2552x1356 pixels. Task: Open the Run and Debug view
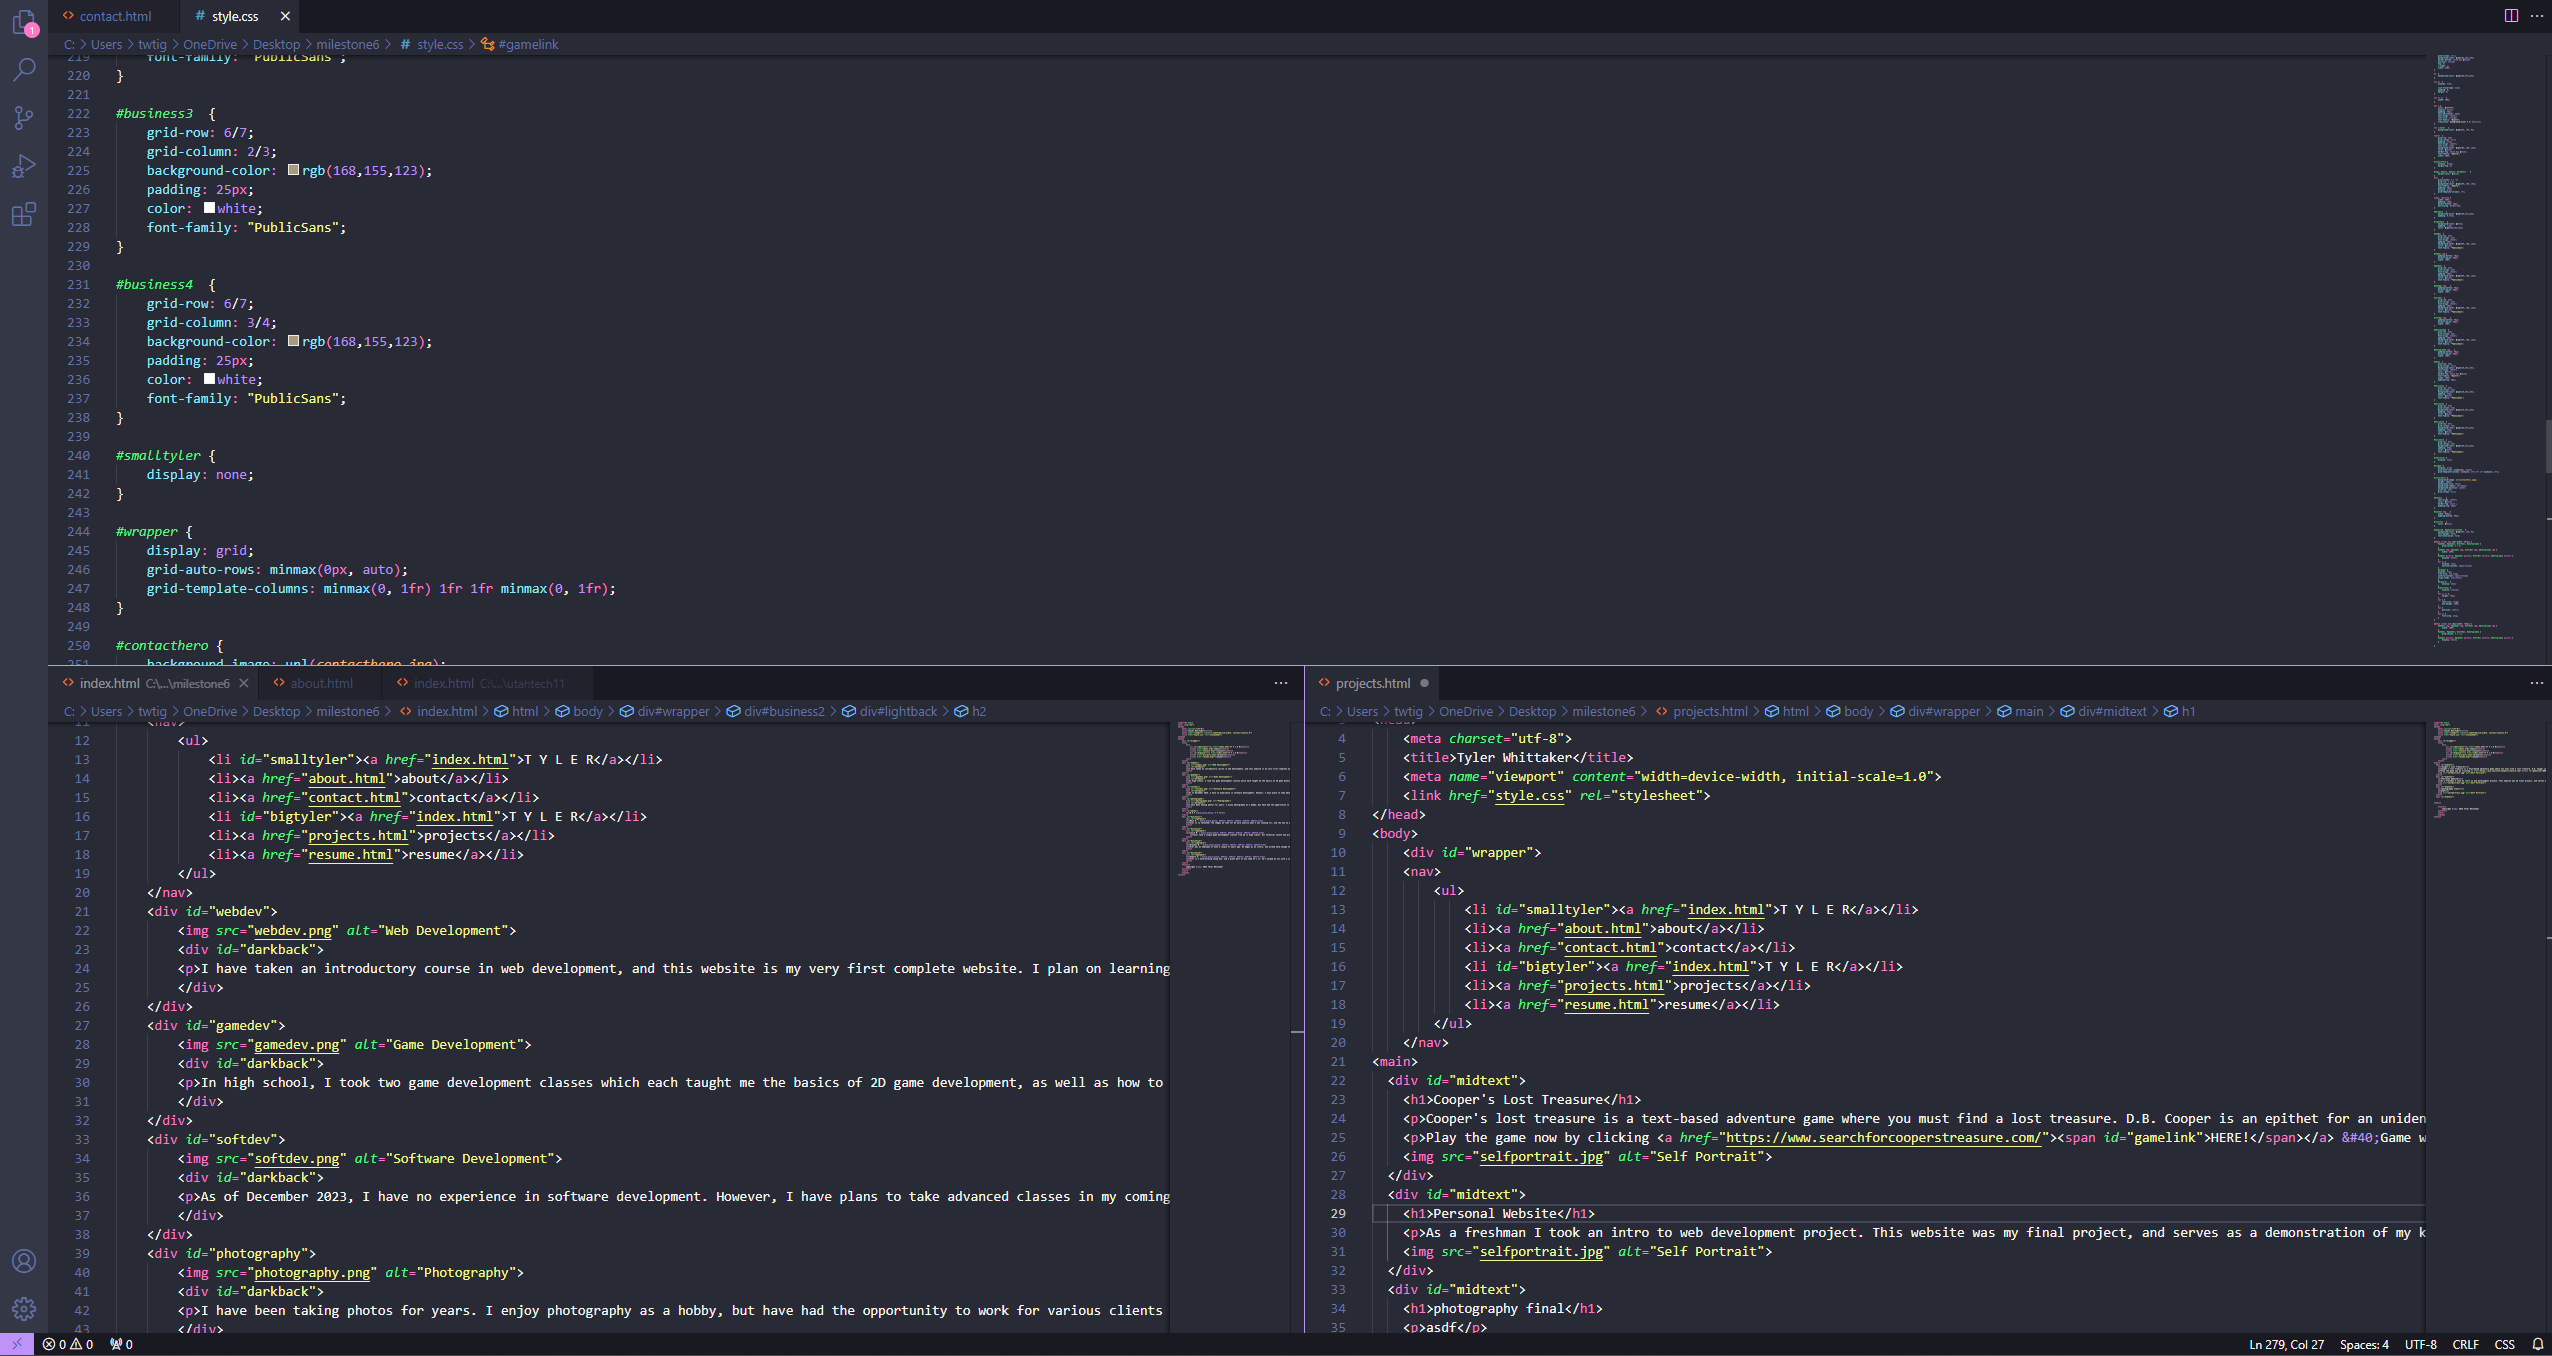coord(24,166)
